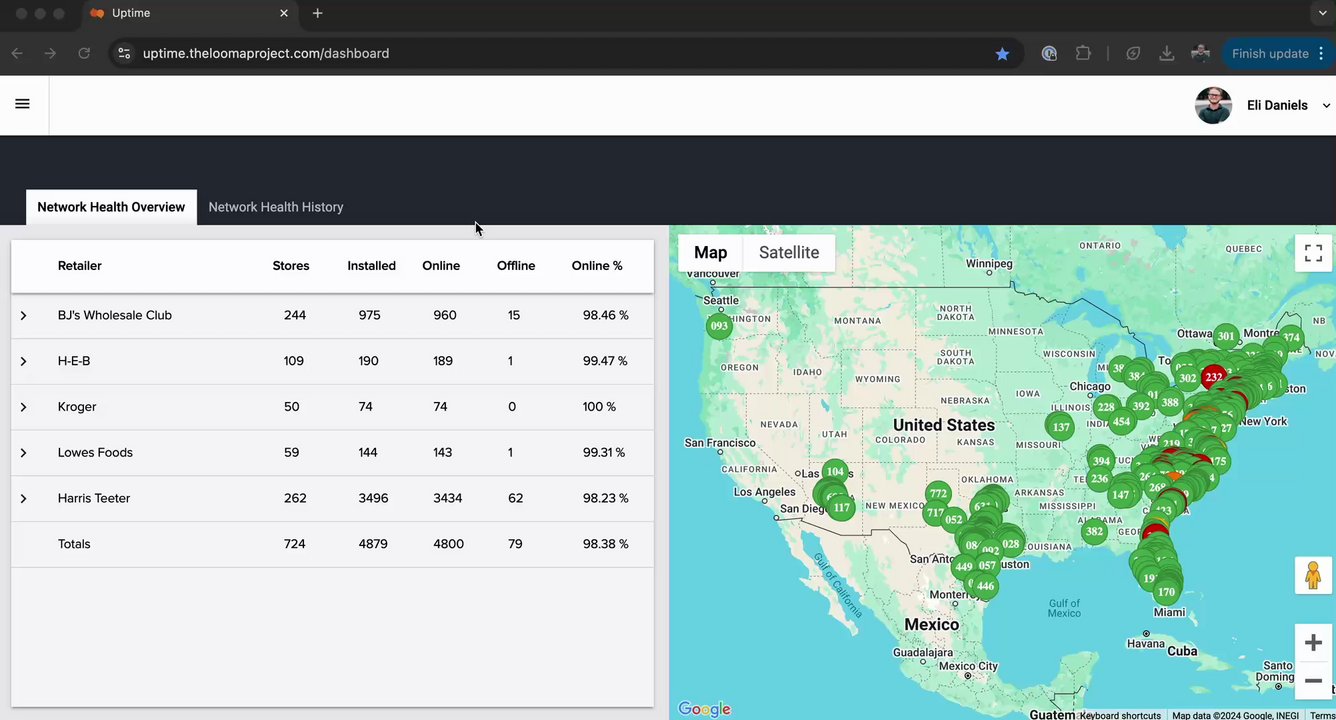Screen dimensions: 1336x720
Task: Expand the Kroger retailer row
Action: (x=23, y=407)
